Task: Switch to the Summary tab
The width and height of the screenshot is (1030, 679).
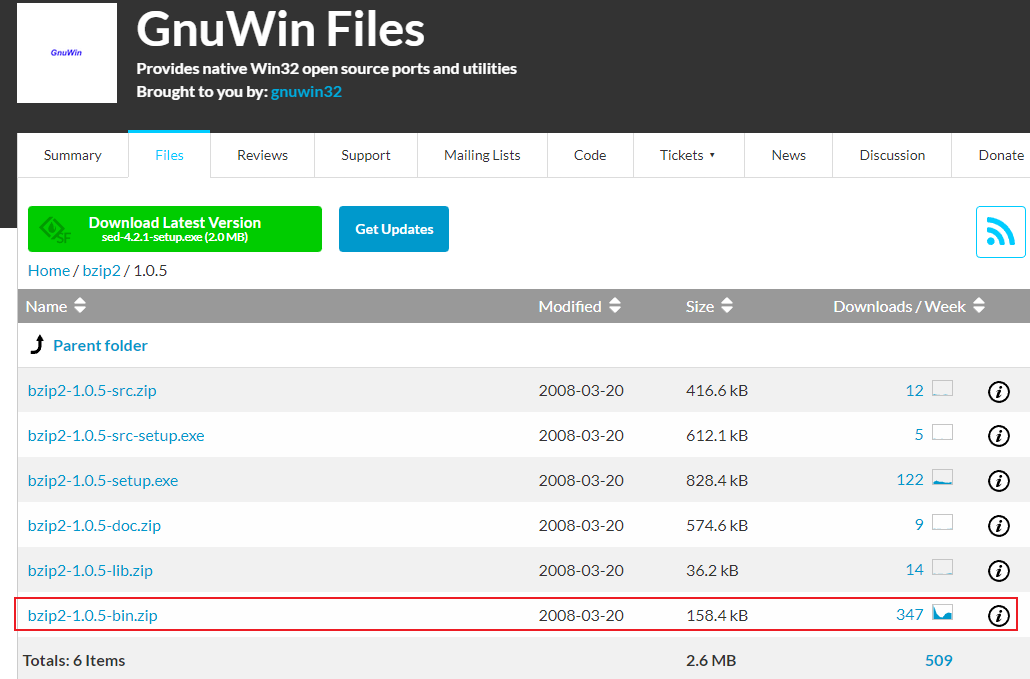Action: tap(73, 155)
